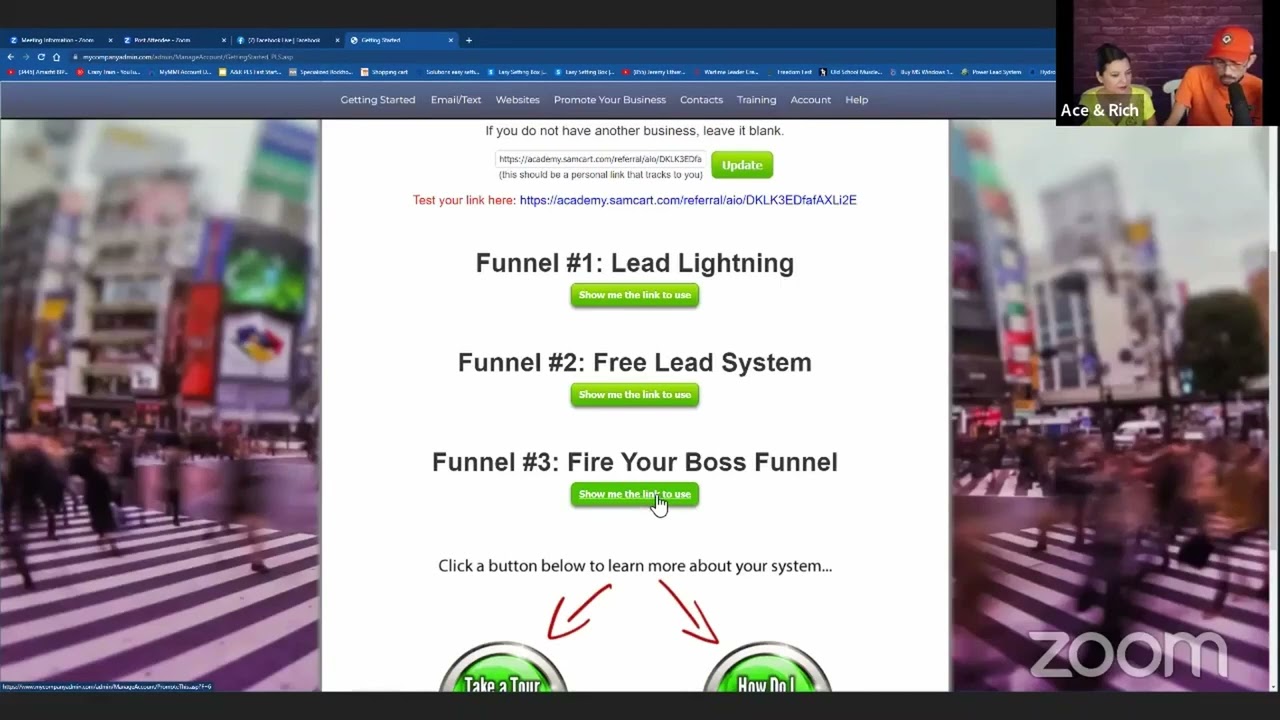Open the Crazy Train YouTube bookmark
The height and width of the screenshot is (720, 1280).
click(109, 72)
